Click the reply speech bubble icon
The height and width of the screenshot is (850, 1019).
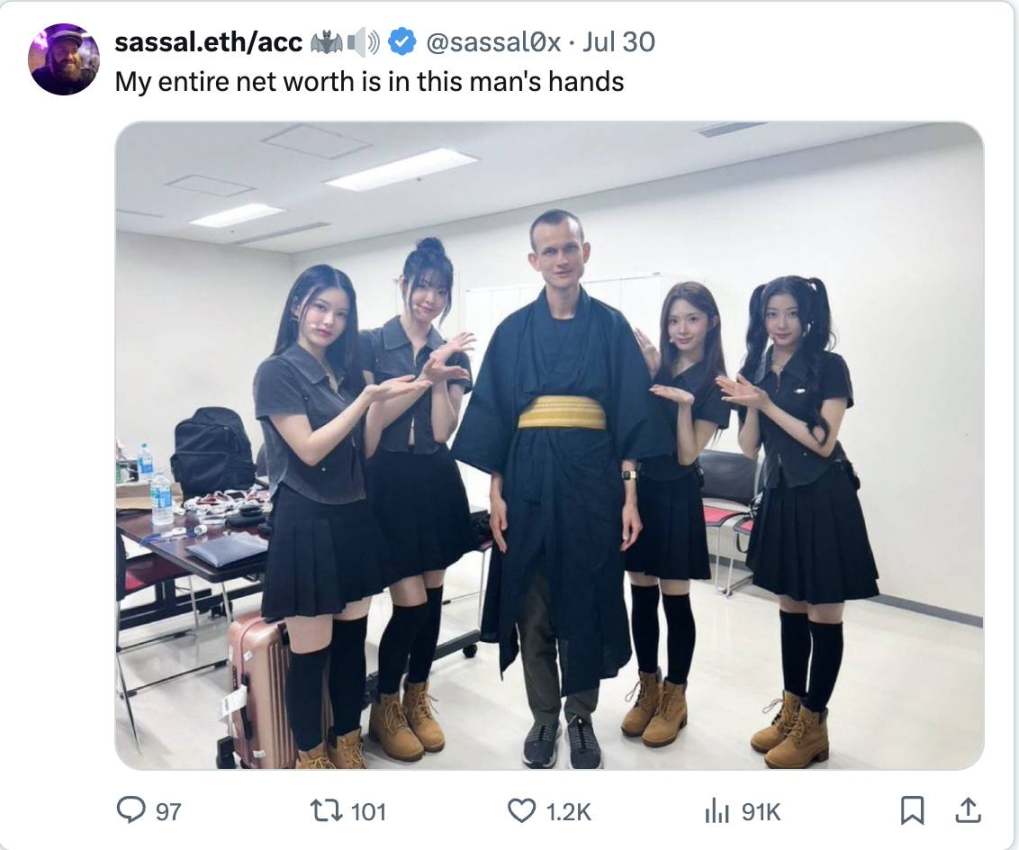(x=131, y=810)
